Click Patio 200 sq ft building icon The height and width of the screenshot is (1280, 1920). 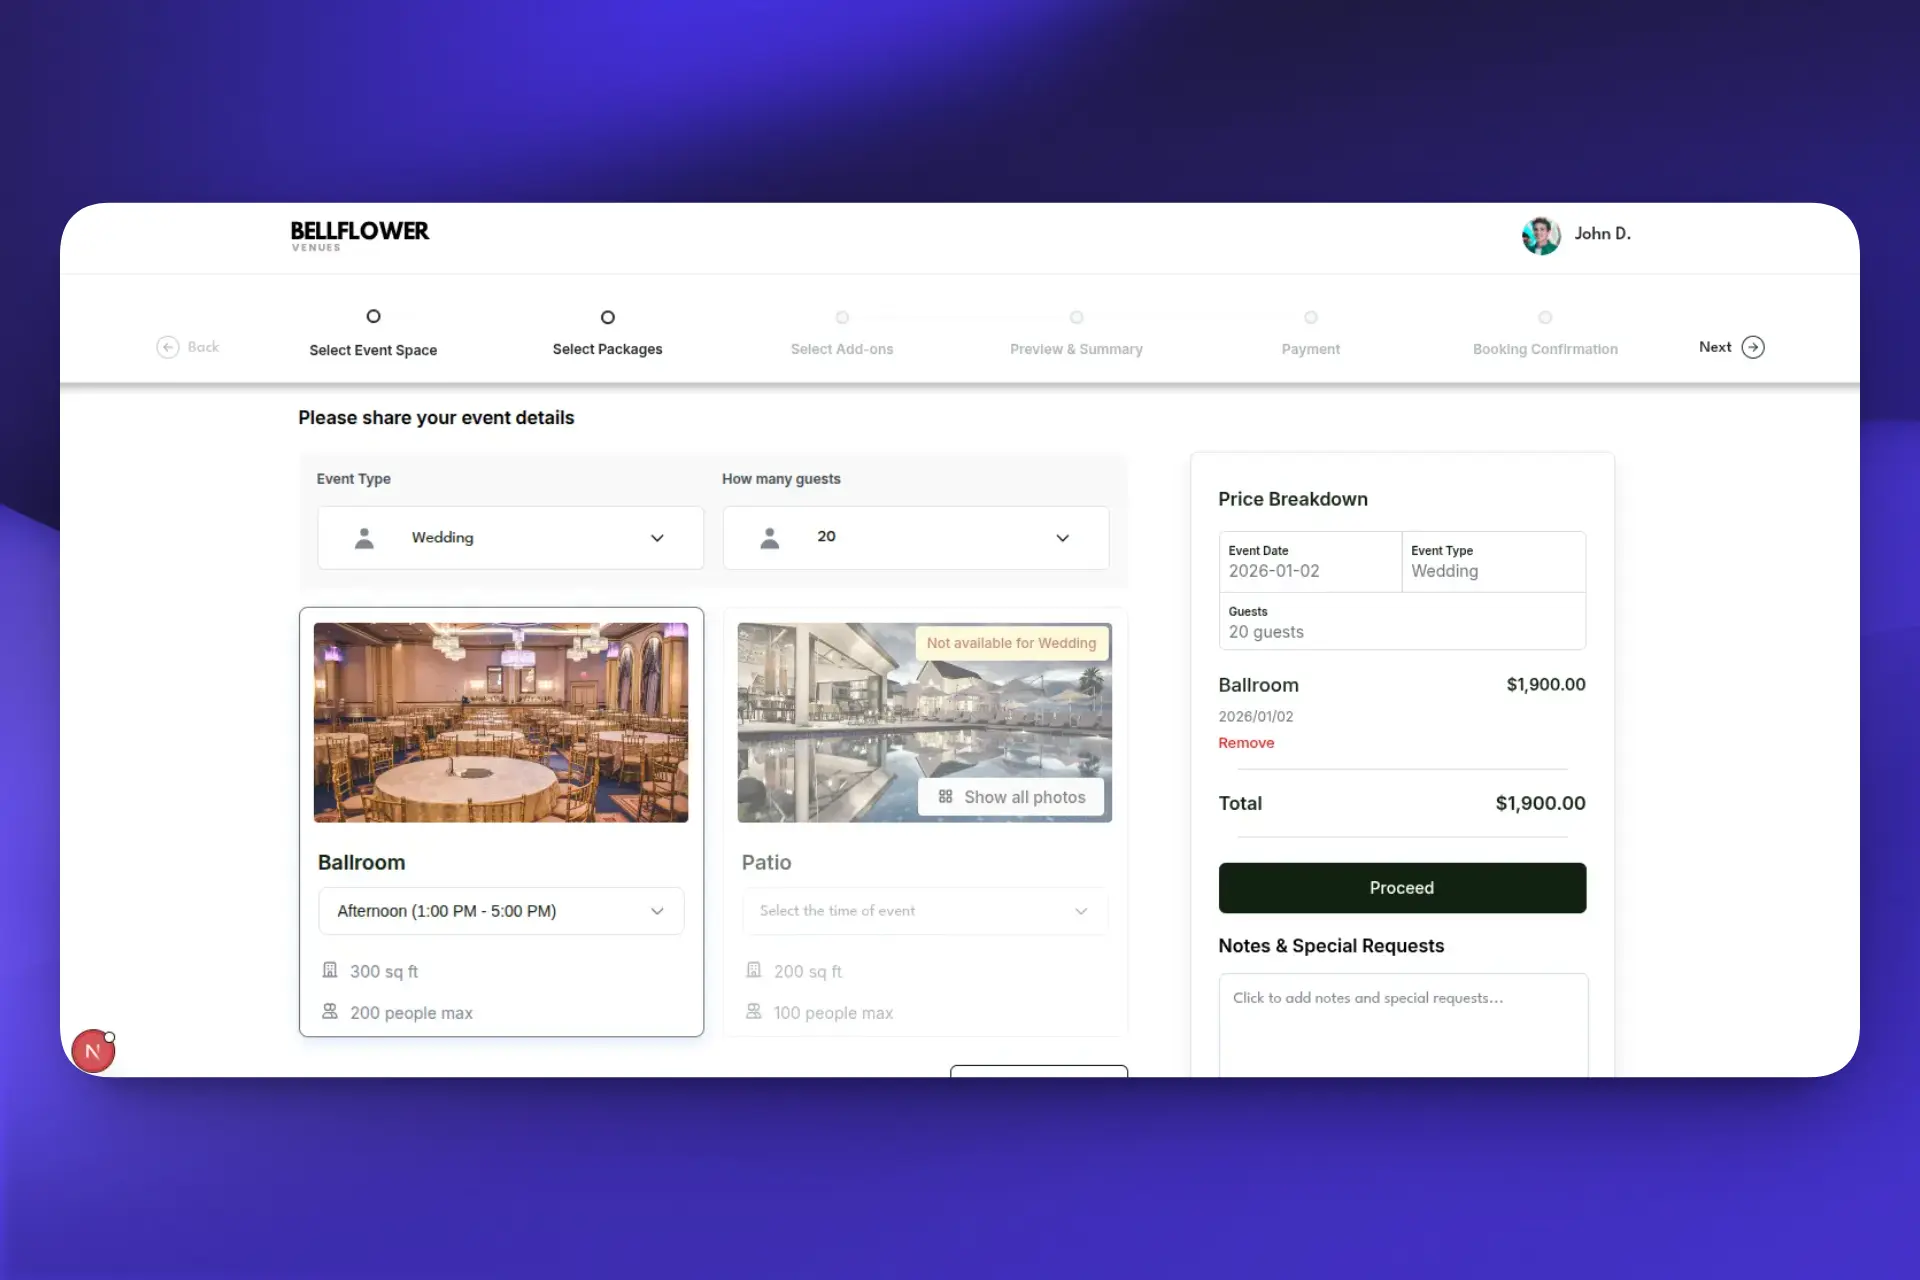pos(754,970)
